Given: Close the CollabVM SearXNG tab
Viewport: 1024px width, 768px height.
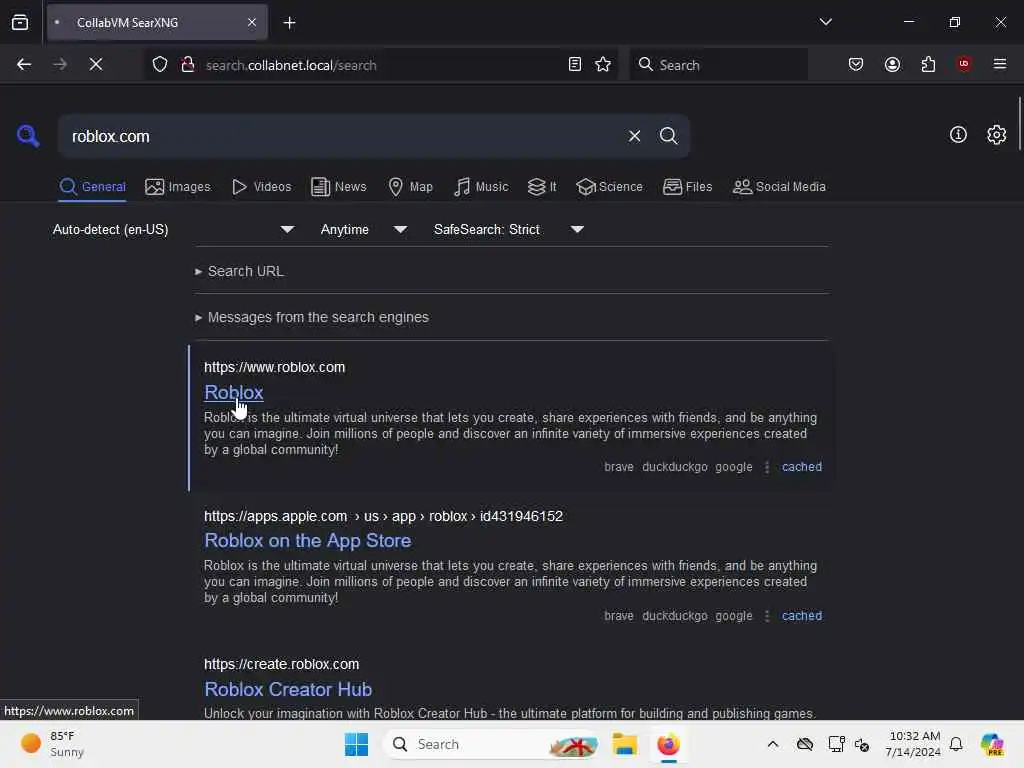Looking at the screenshot, I should point(252,23).
